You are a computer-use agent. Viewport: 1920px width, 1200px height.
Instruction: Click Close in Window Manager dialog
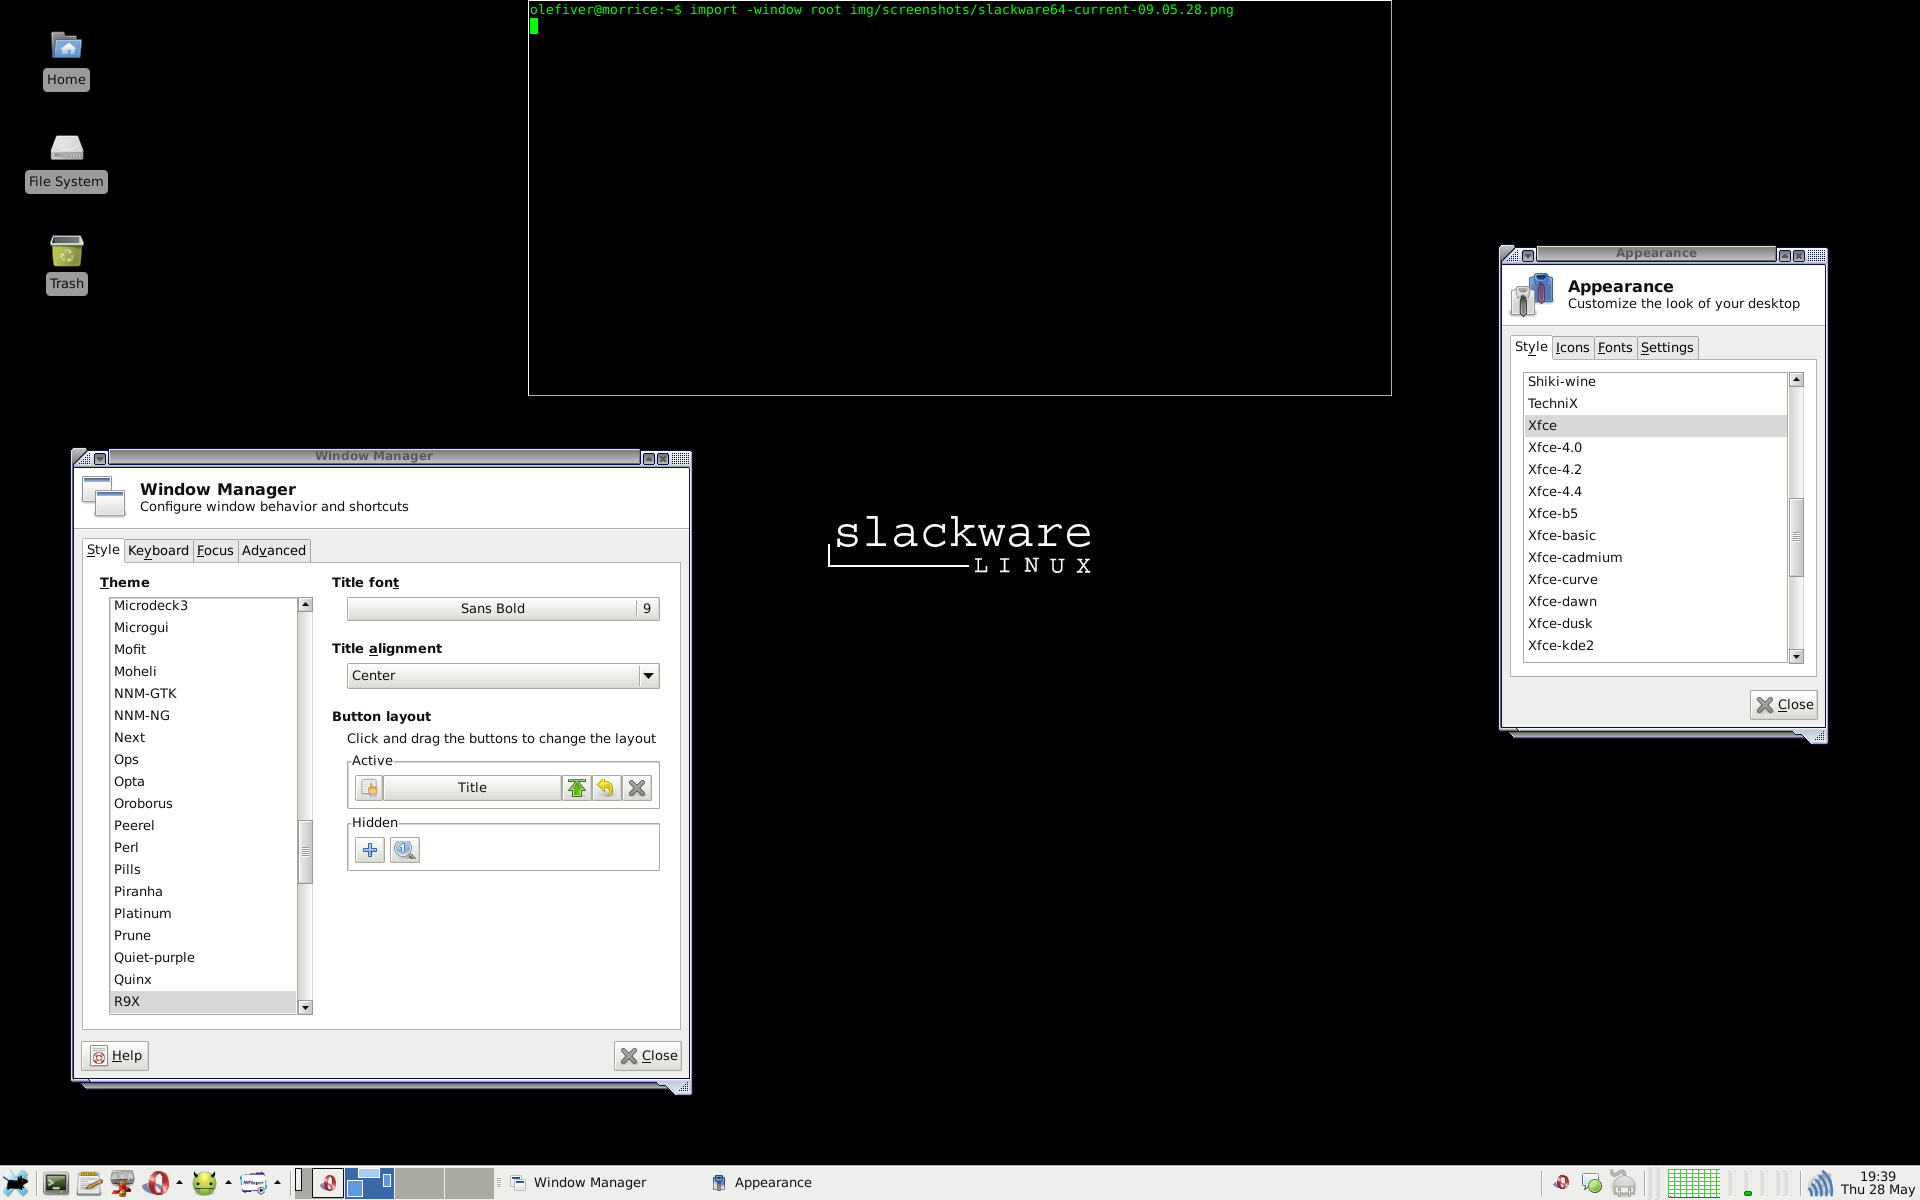tap(648, 1056)
